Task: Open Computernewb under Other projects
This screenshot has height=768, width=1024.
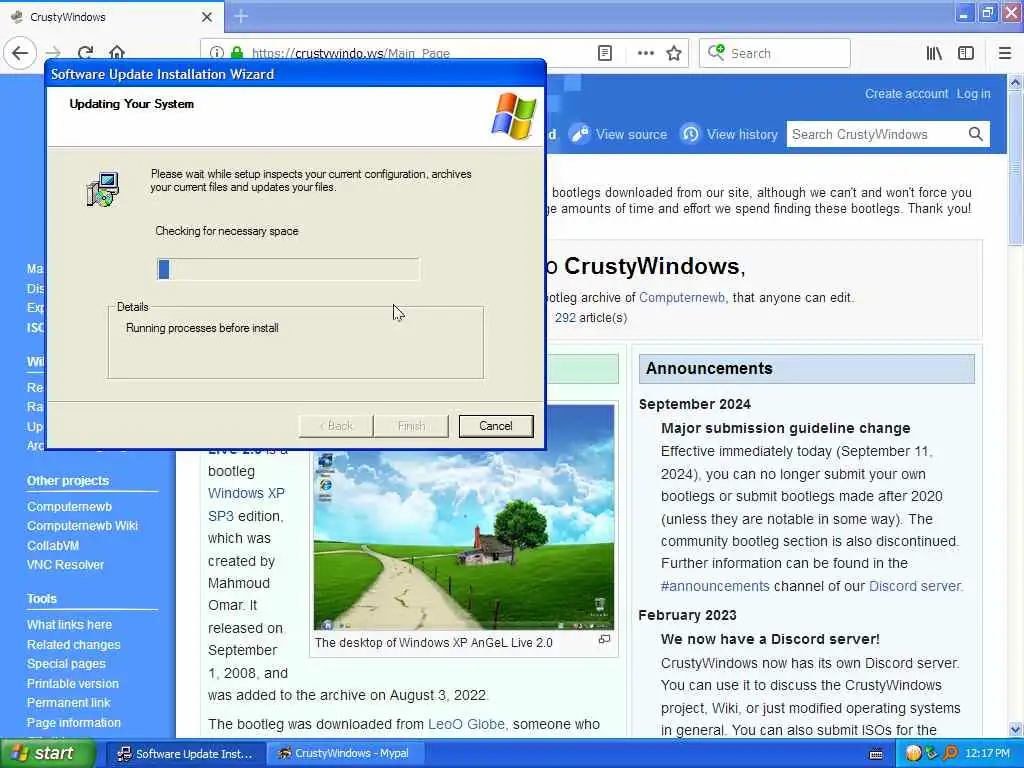Action: coord(69,507)
